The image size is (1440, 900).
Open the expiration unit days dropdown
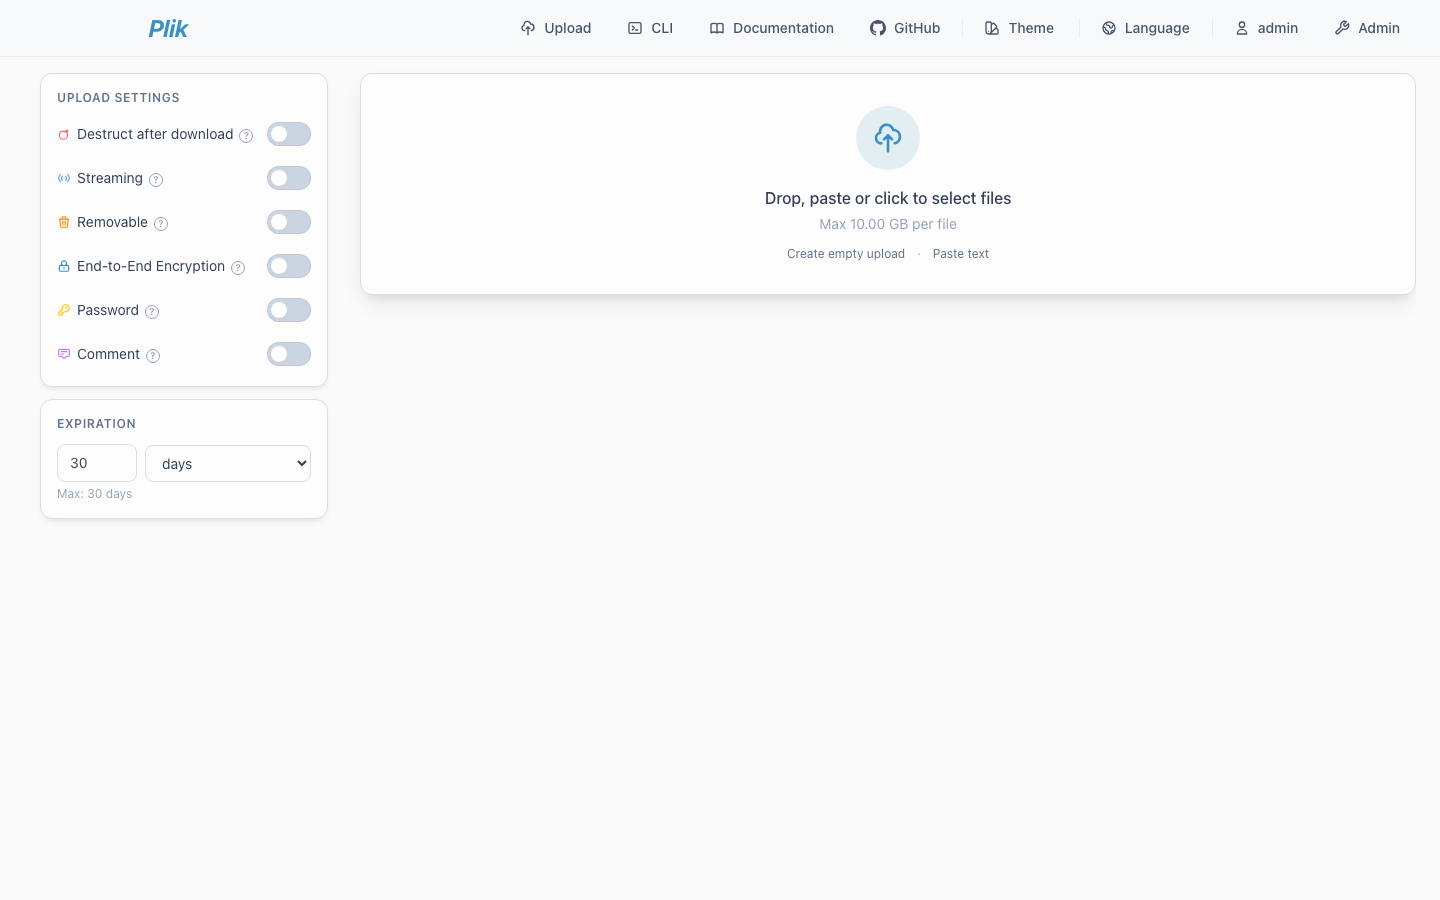coord(228,463)
